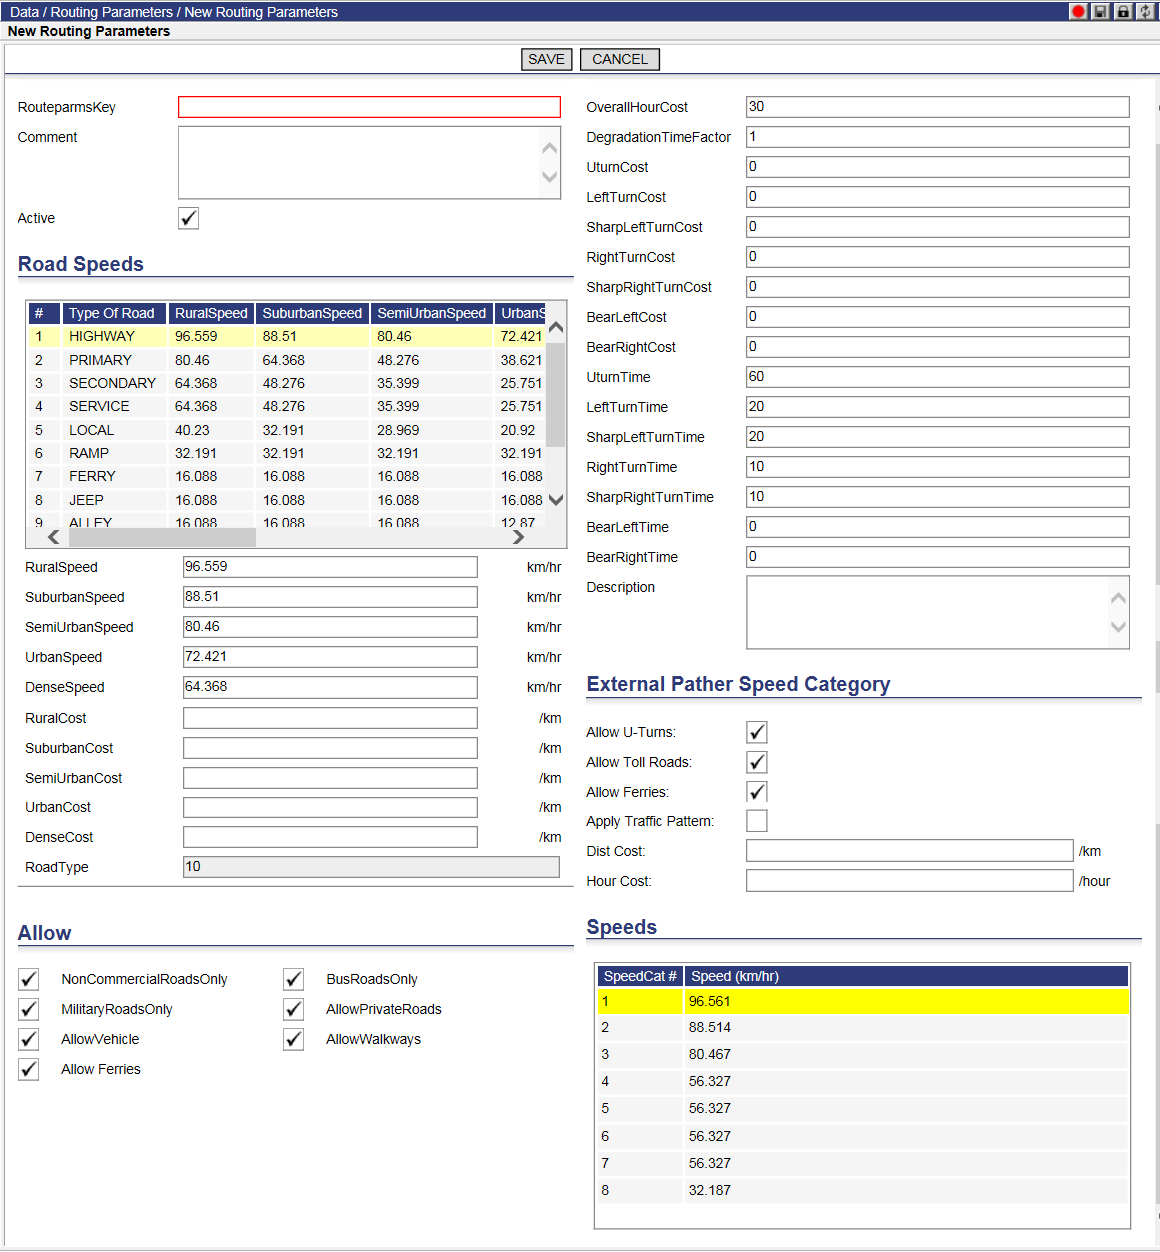
Task: Uncheck Allow Toll Roads checkbox
Action: [757, 762]
